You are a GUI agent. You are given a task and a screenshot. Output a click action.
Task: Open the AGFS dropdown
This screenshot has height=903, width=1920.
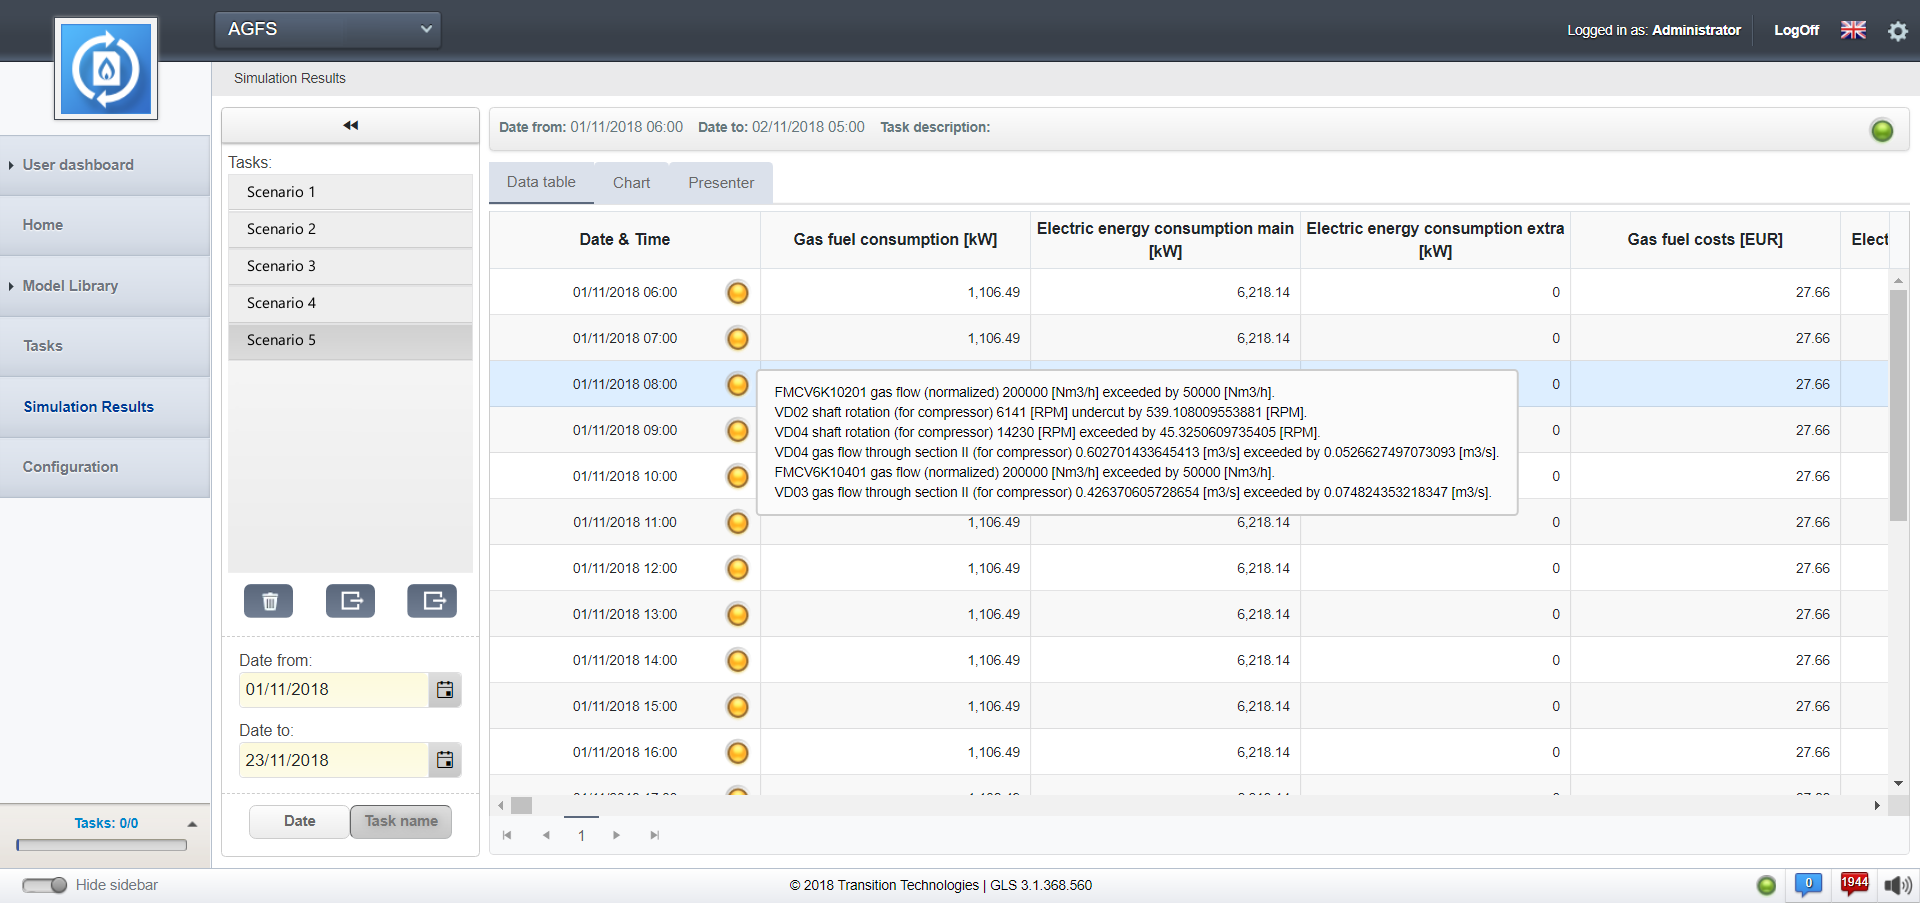coord(328,30)
